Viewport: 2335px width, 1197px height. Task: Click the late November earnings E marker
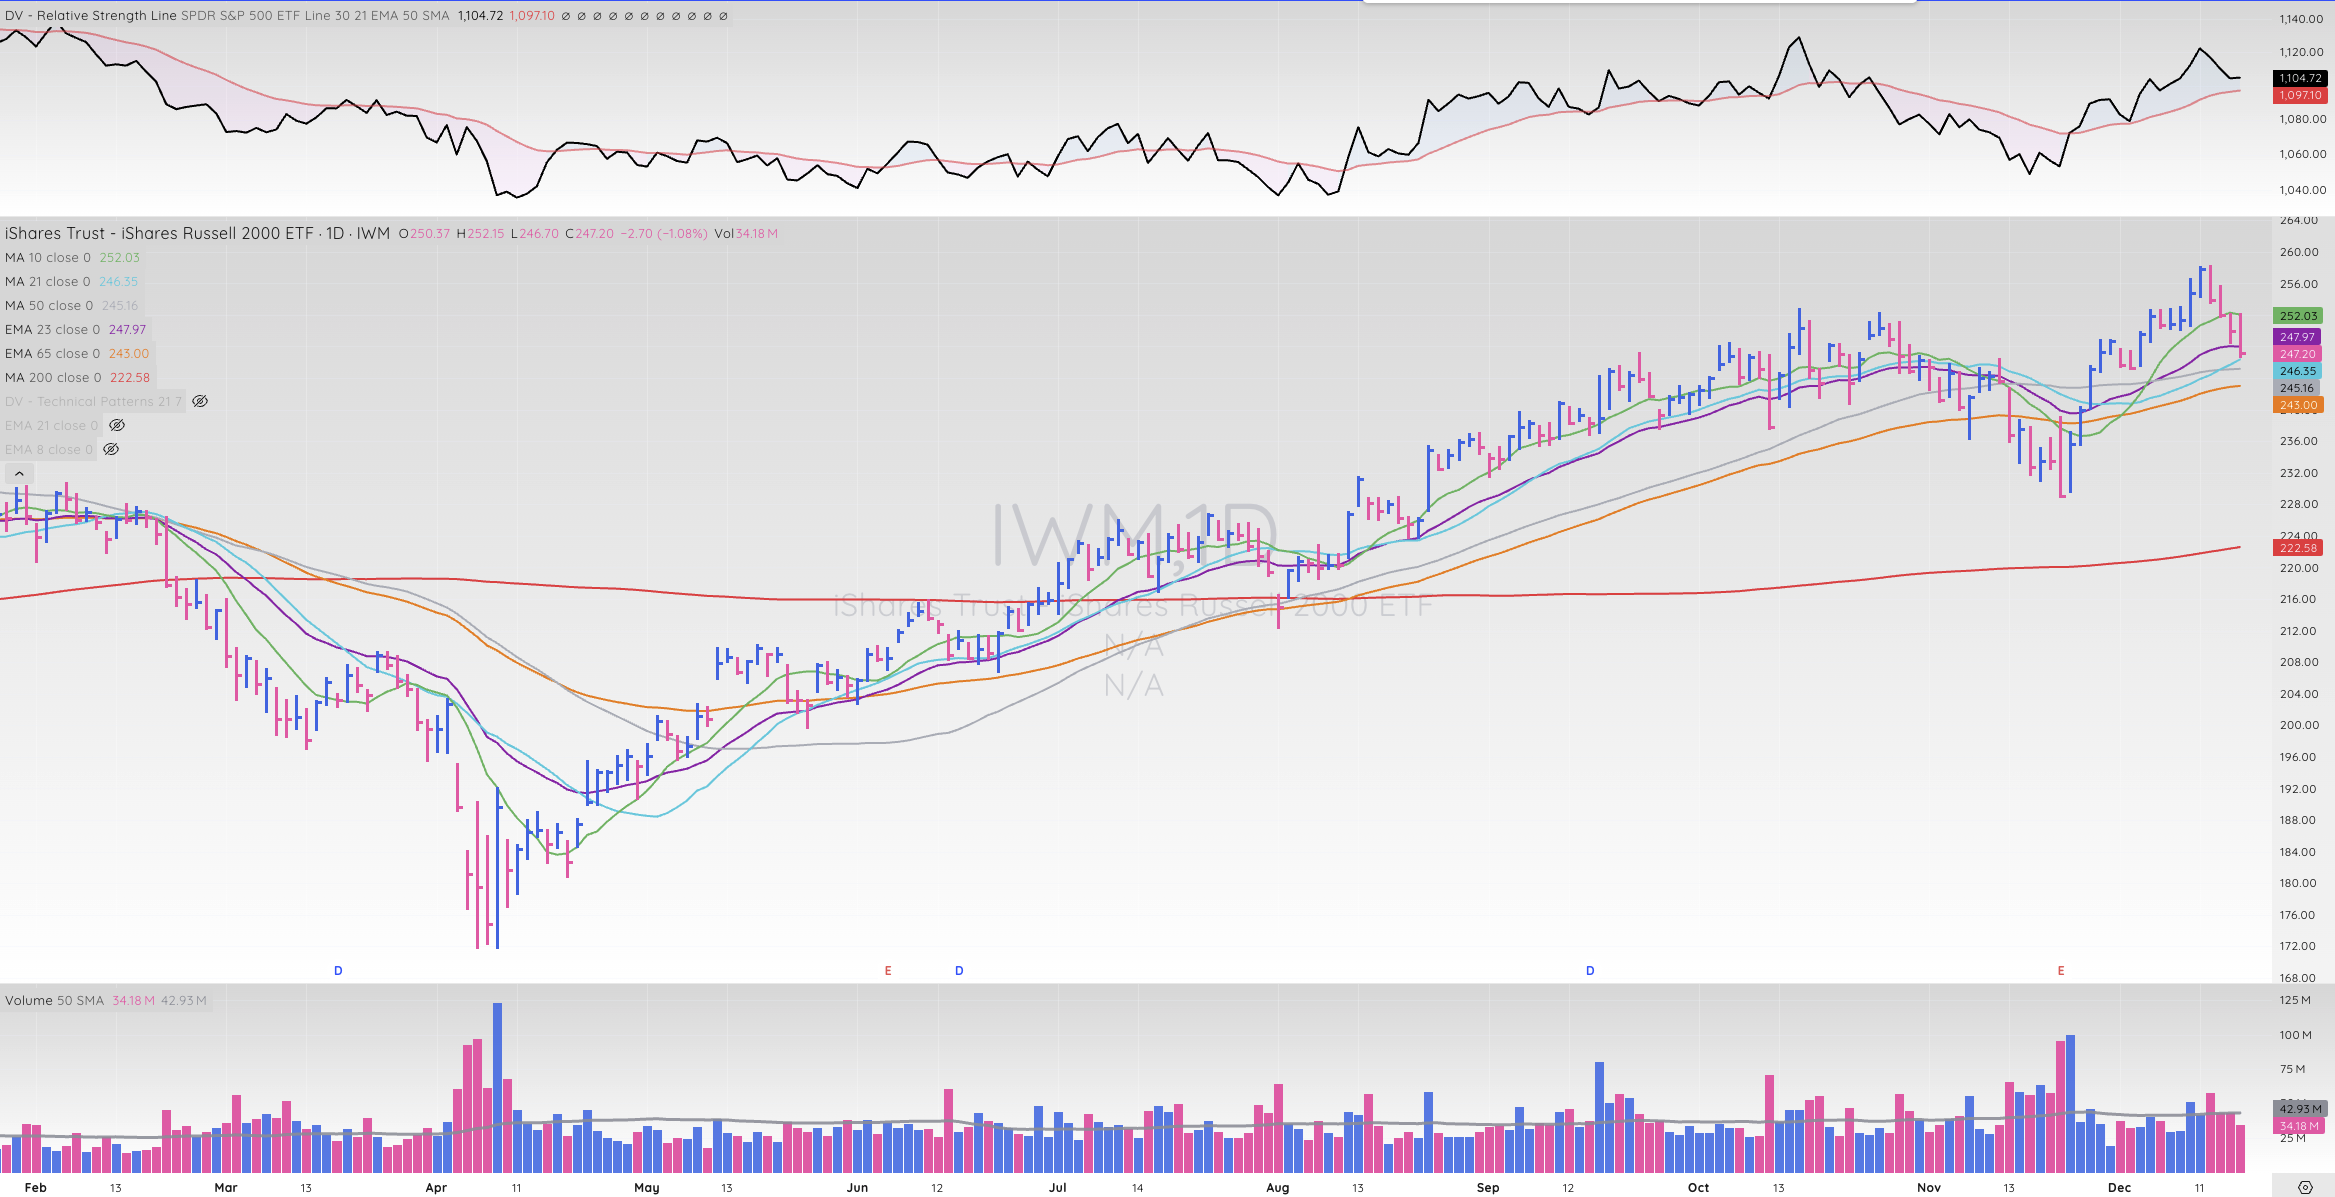[2061, 971]
